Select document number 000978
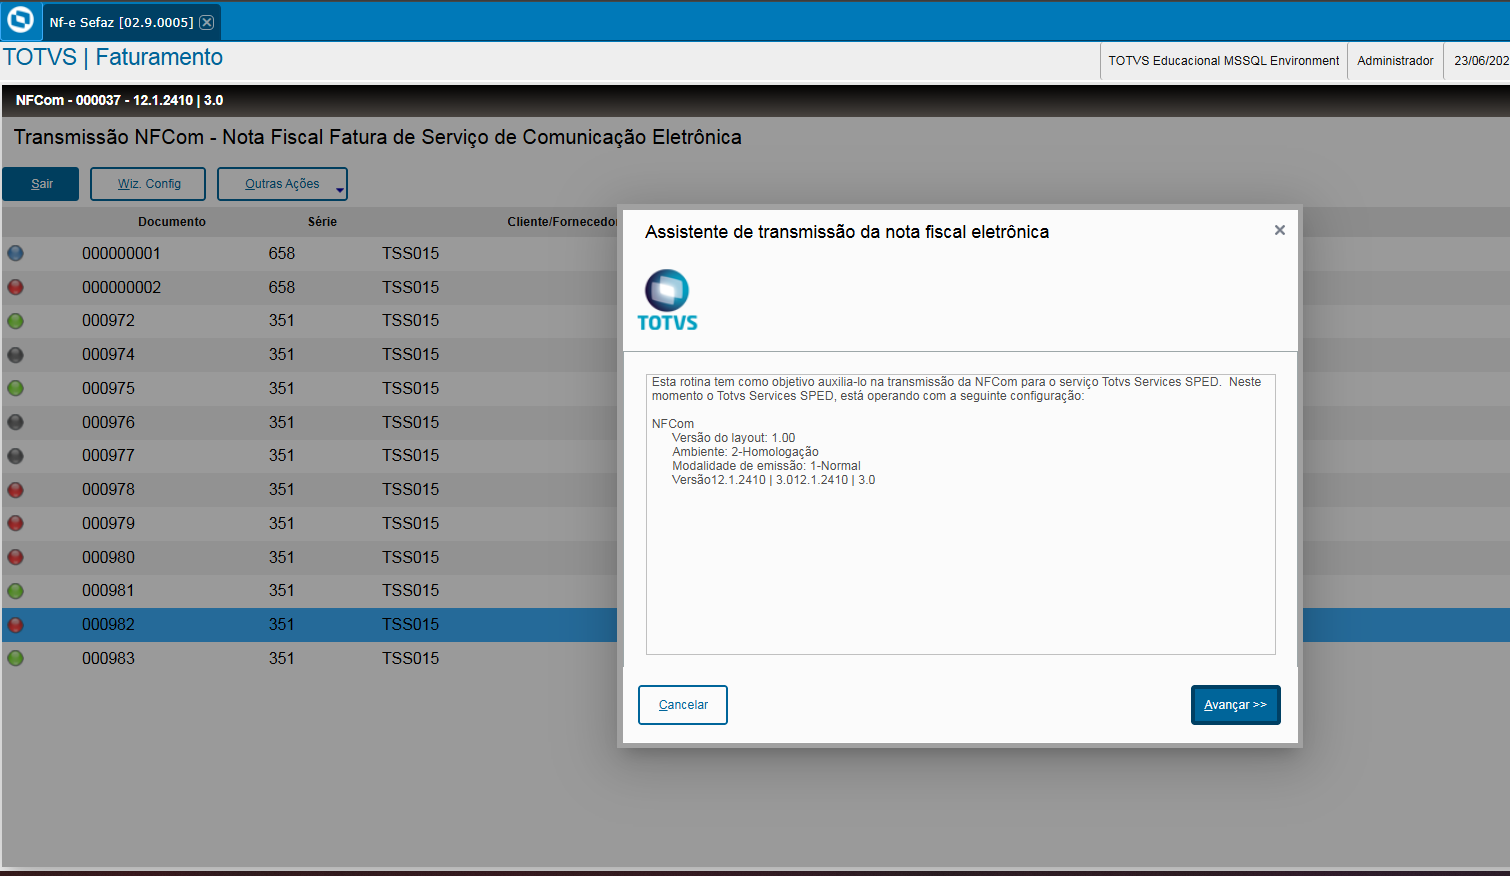This screenshot has height=876, width=1510. pyautogui.click(x=108, y=490)
